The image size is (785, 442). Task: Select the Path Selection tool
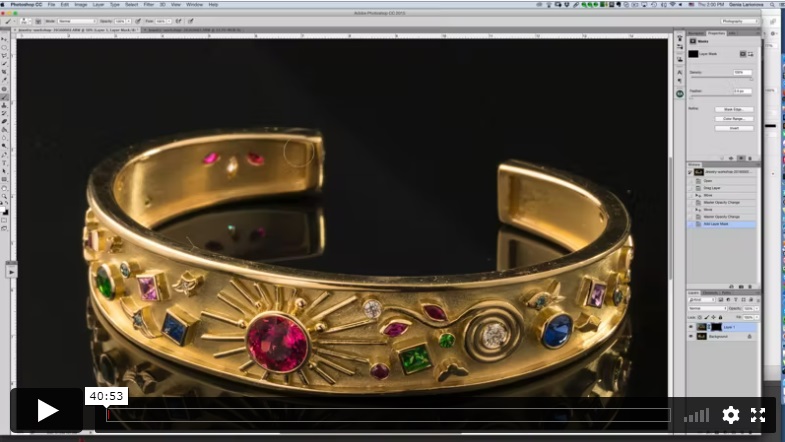(x=5, y=171)
